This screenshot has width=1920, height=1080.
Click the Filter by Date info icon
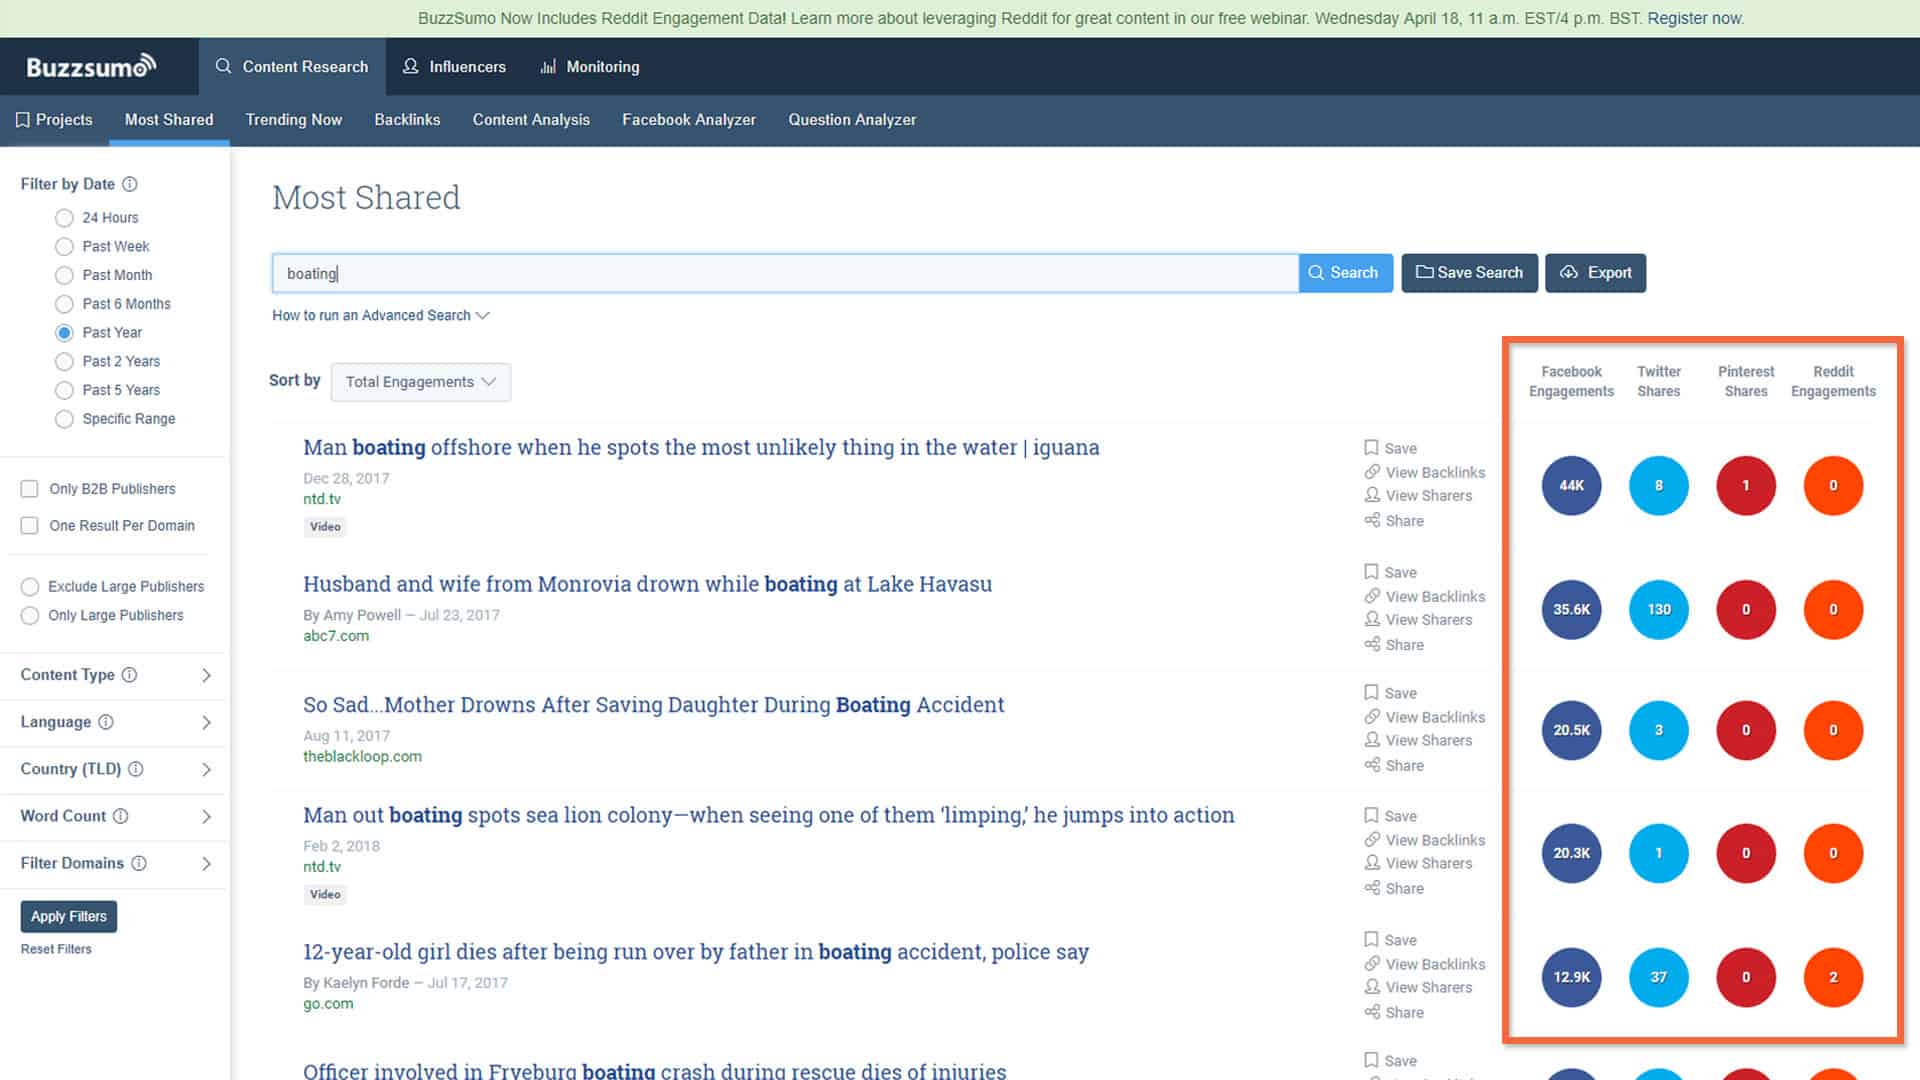tap(131, 184)
